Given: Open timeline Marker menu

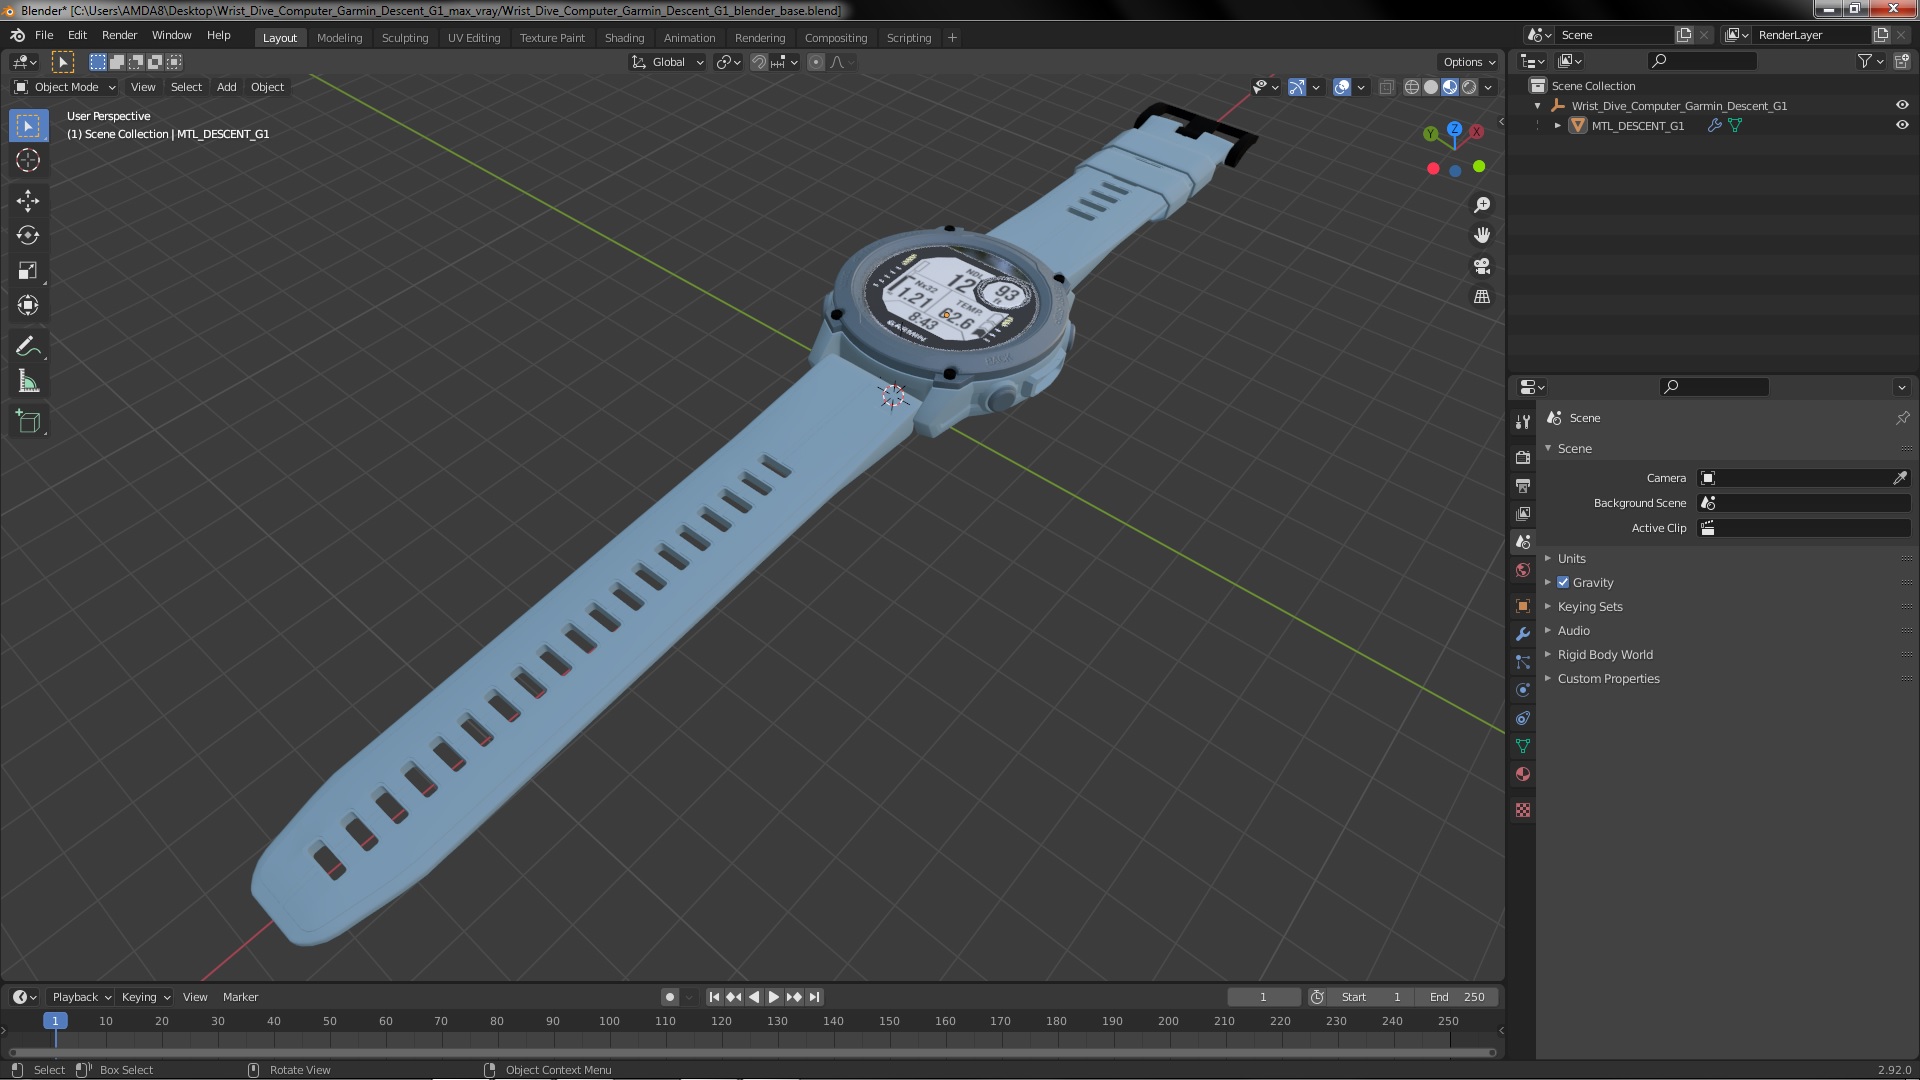Looking at the screenshot, I should tap(240, 997).
